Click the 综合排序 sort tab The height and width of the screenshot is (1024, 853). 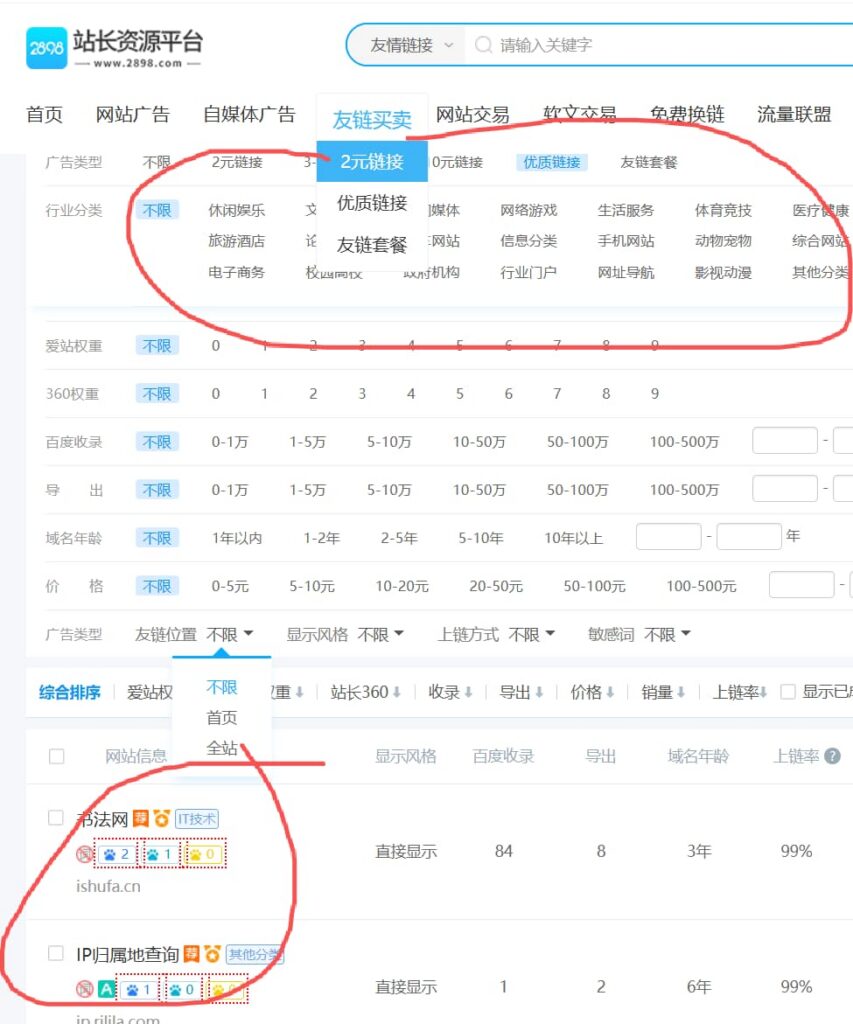[69, 692]
